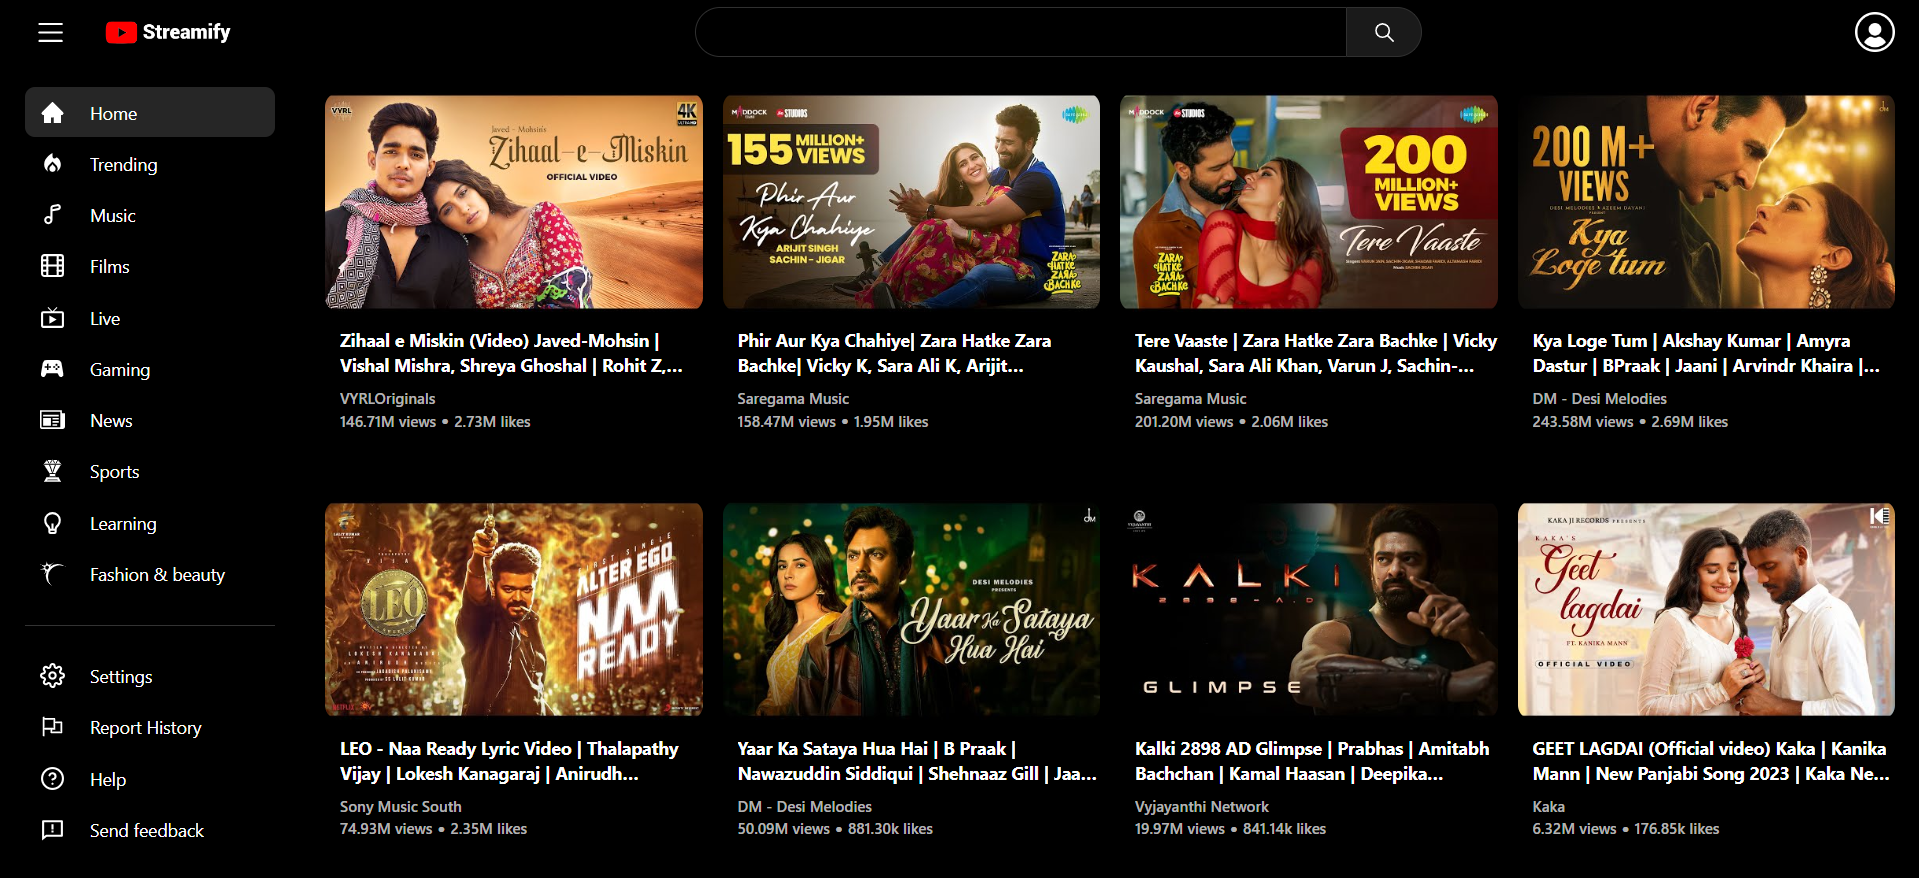Click title Tere Vaaste | Zara Hatke

pyautogui.click(x=1316, y=353)
